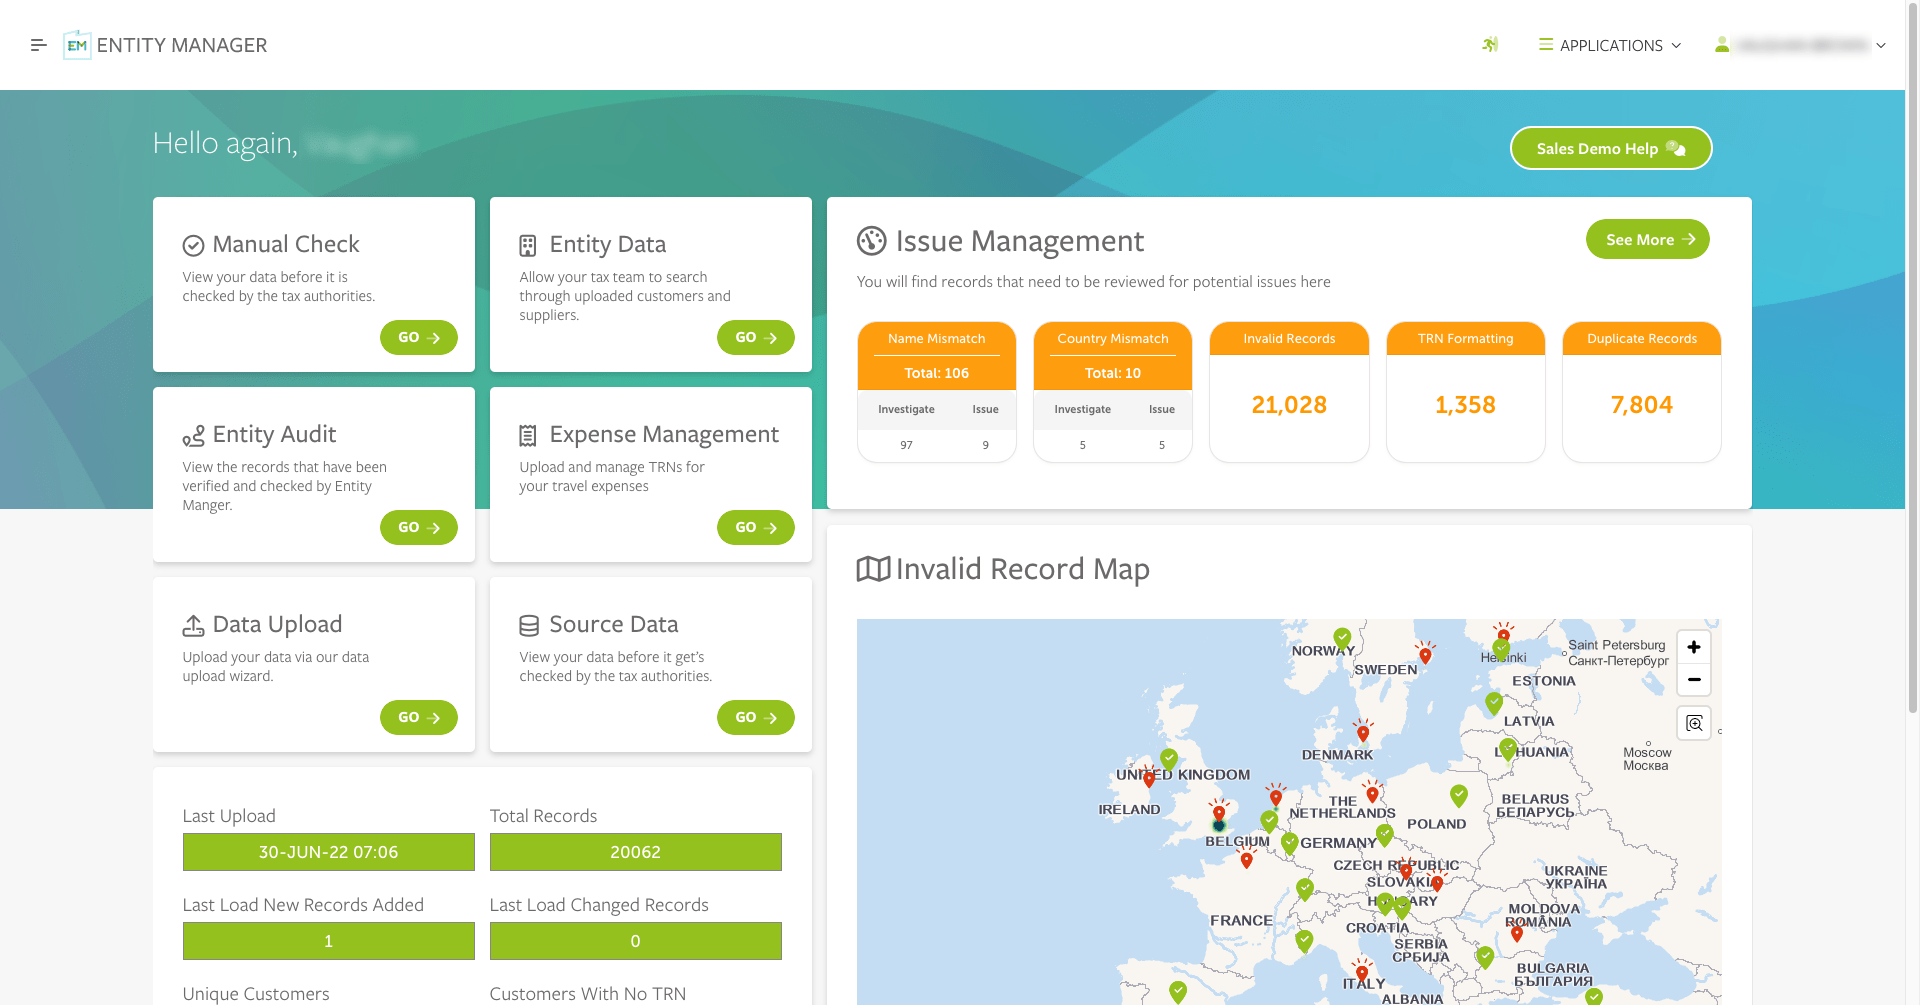Click Total Records value 20062
The image size is (1920, 1005).
tap(635, 852)
